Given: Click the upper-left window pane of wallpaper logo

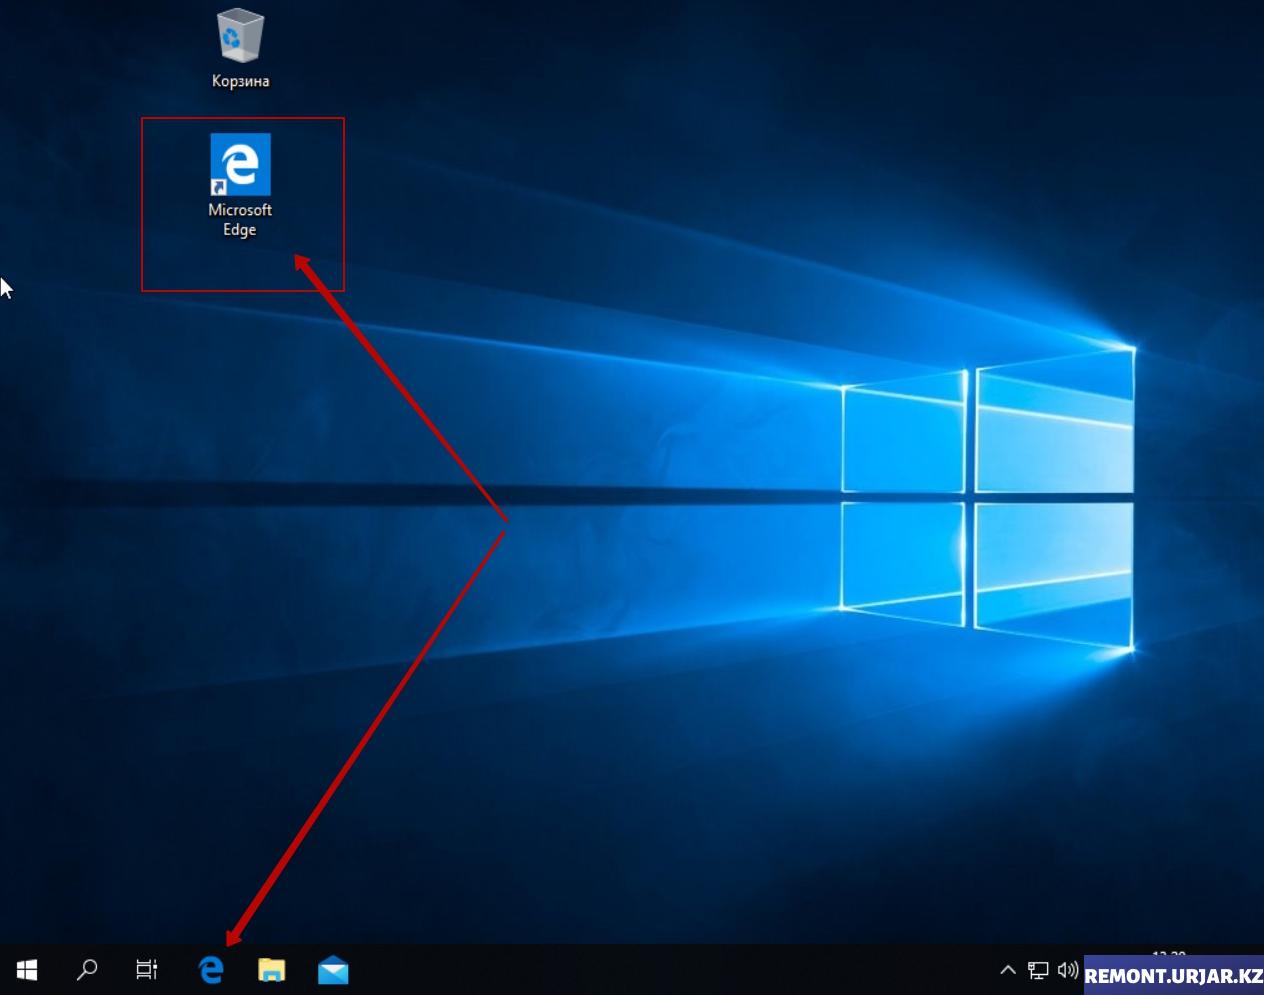Looking at the screenshot, I should (903, 435).
